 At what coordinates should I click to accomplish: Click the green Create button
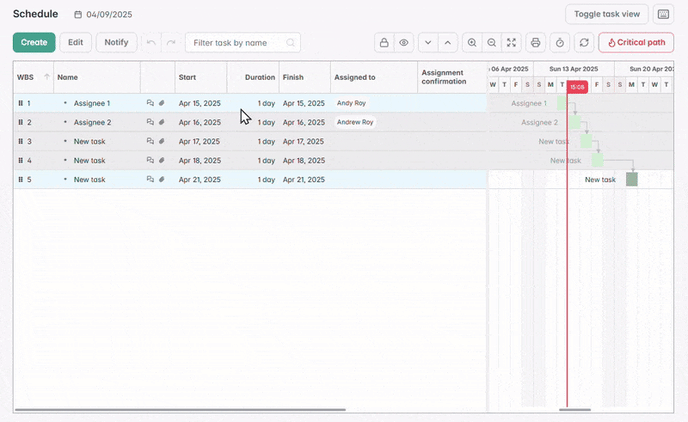click(x=34, y=43)
